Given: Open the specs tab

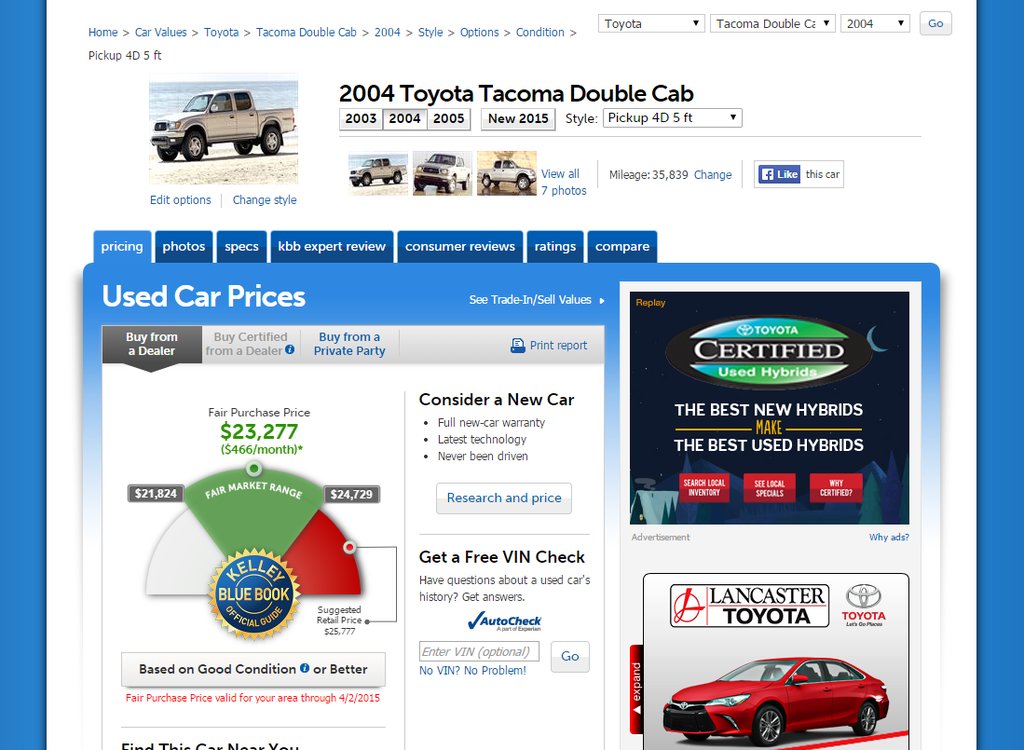Looking at the screenshot, I should pyautogui.click(x=242, y=246).
